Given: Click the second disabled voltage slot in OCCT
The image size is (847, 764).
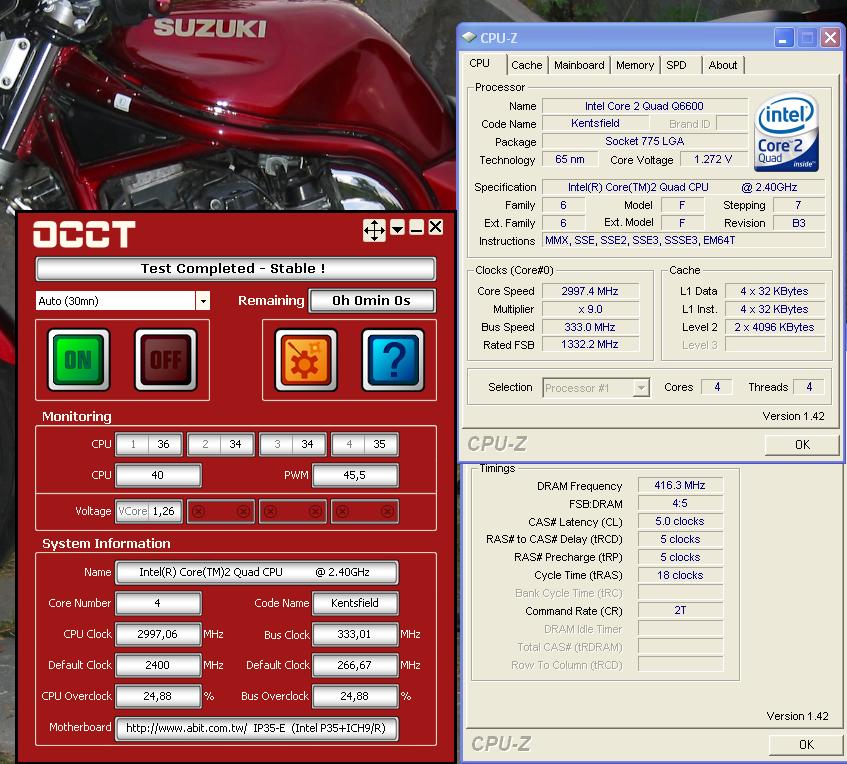Looking at the screenshot, I should click(x=293, y=511).
